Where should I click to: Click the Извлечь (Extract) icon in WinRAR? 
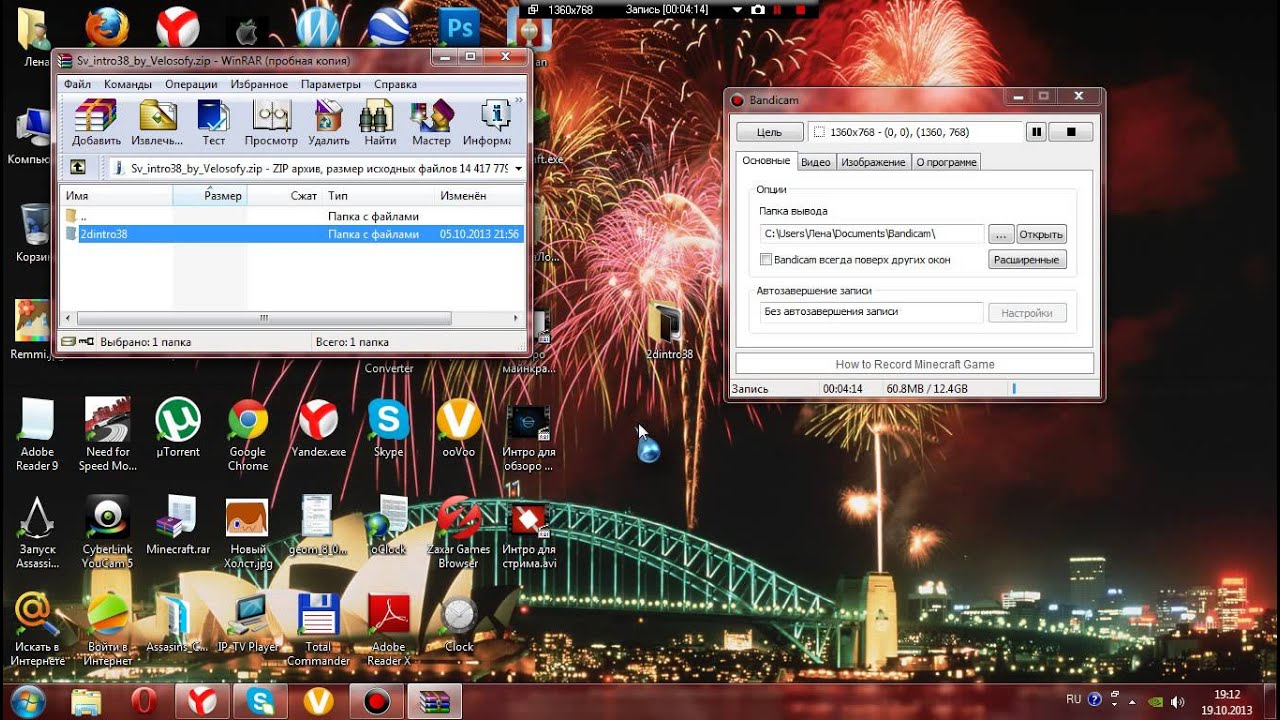point(157,123)
